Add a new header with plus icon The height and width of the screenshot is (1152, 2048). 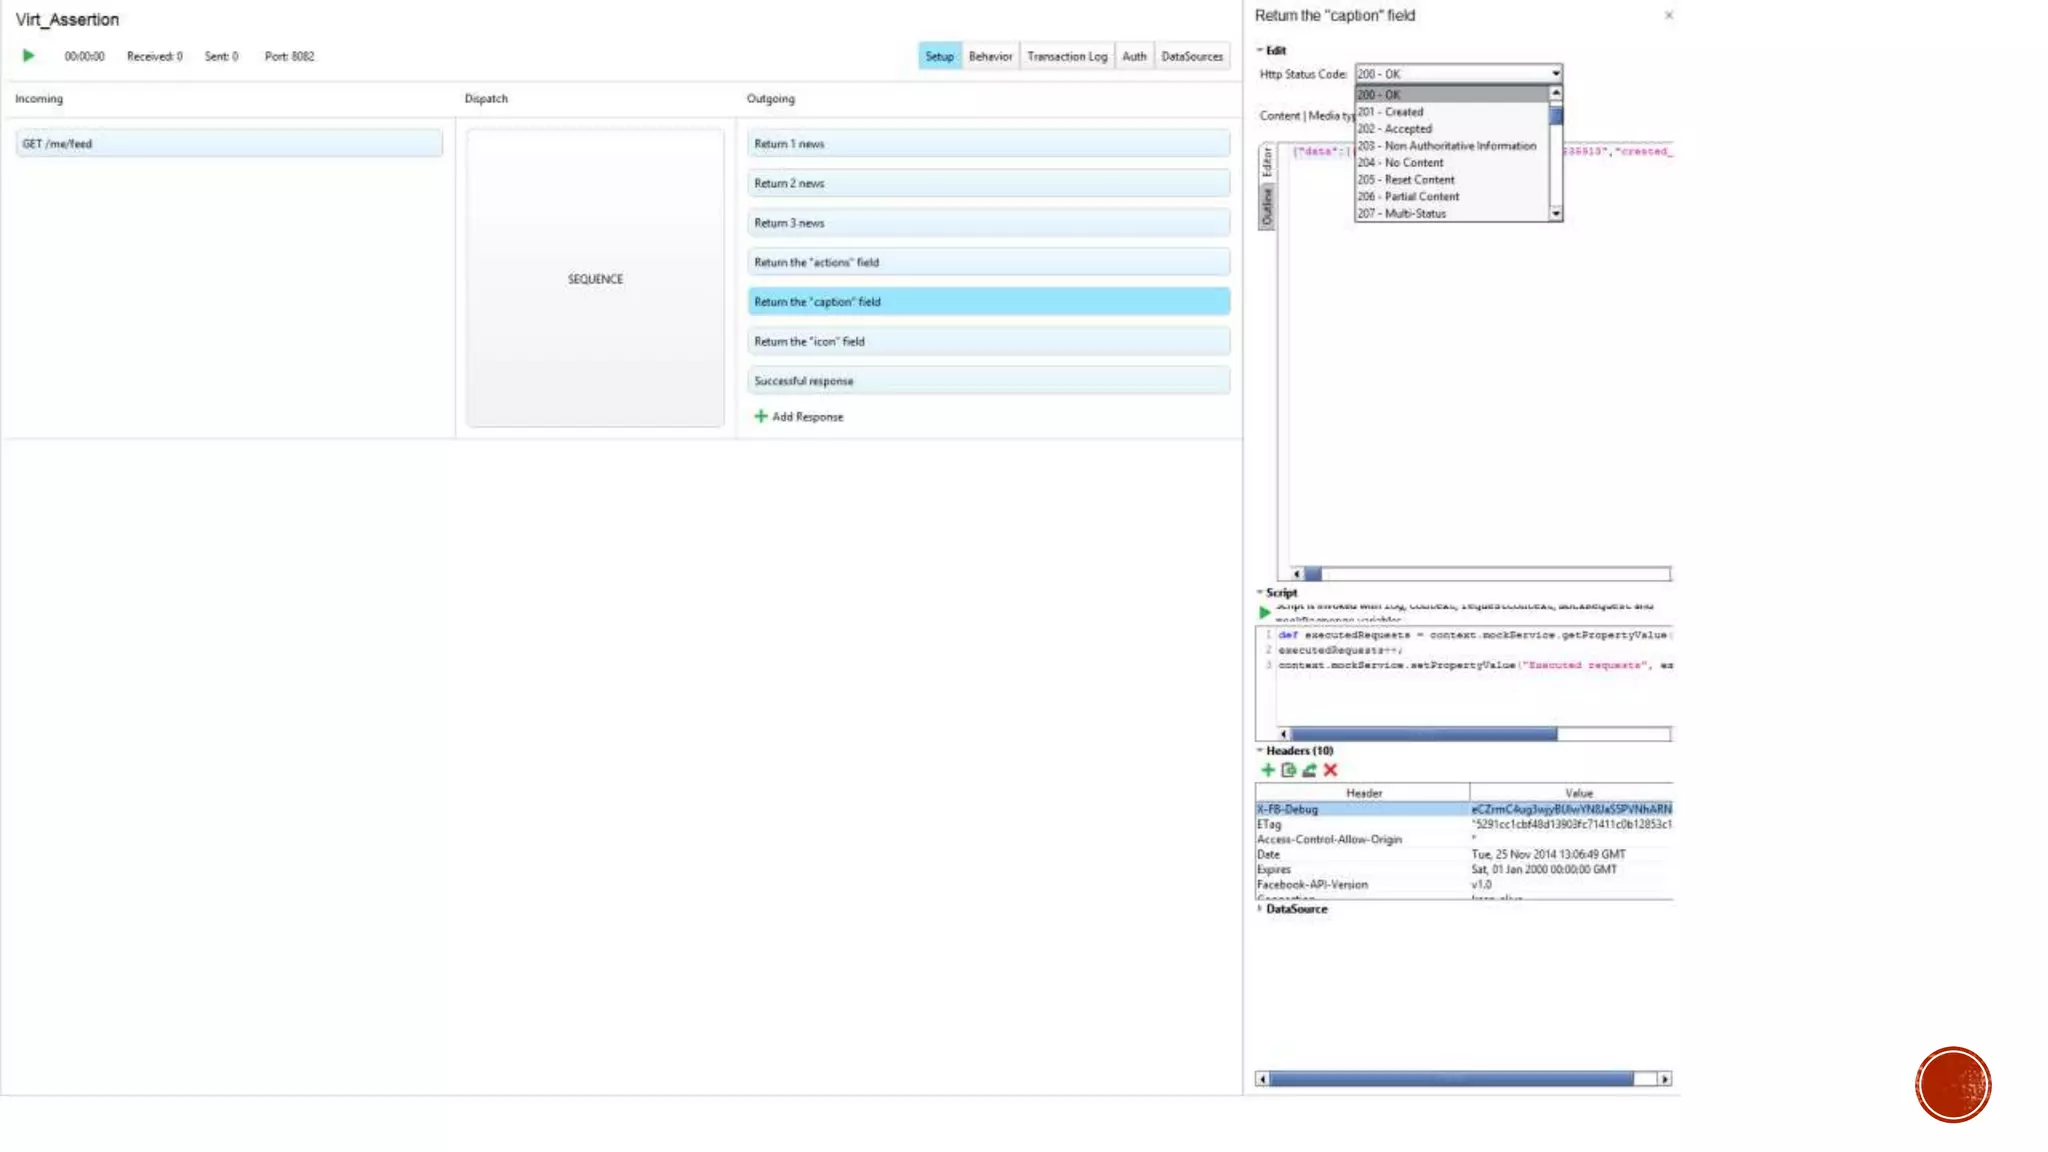point(1267,770)
